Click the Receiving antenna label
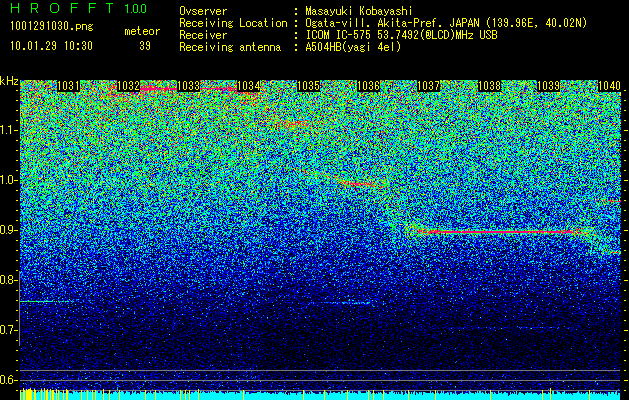Image resolution: width=629 pixels, height=400 pixels. click(x=230, y=47)
